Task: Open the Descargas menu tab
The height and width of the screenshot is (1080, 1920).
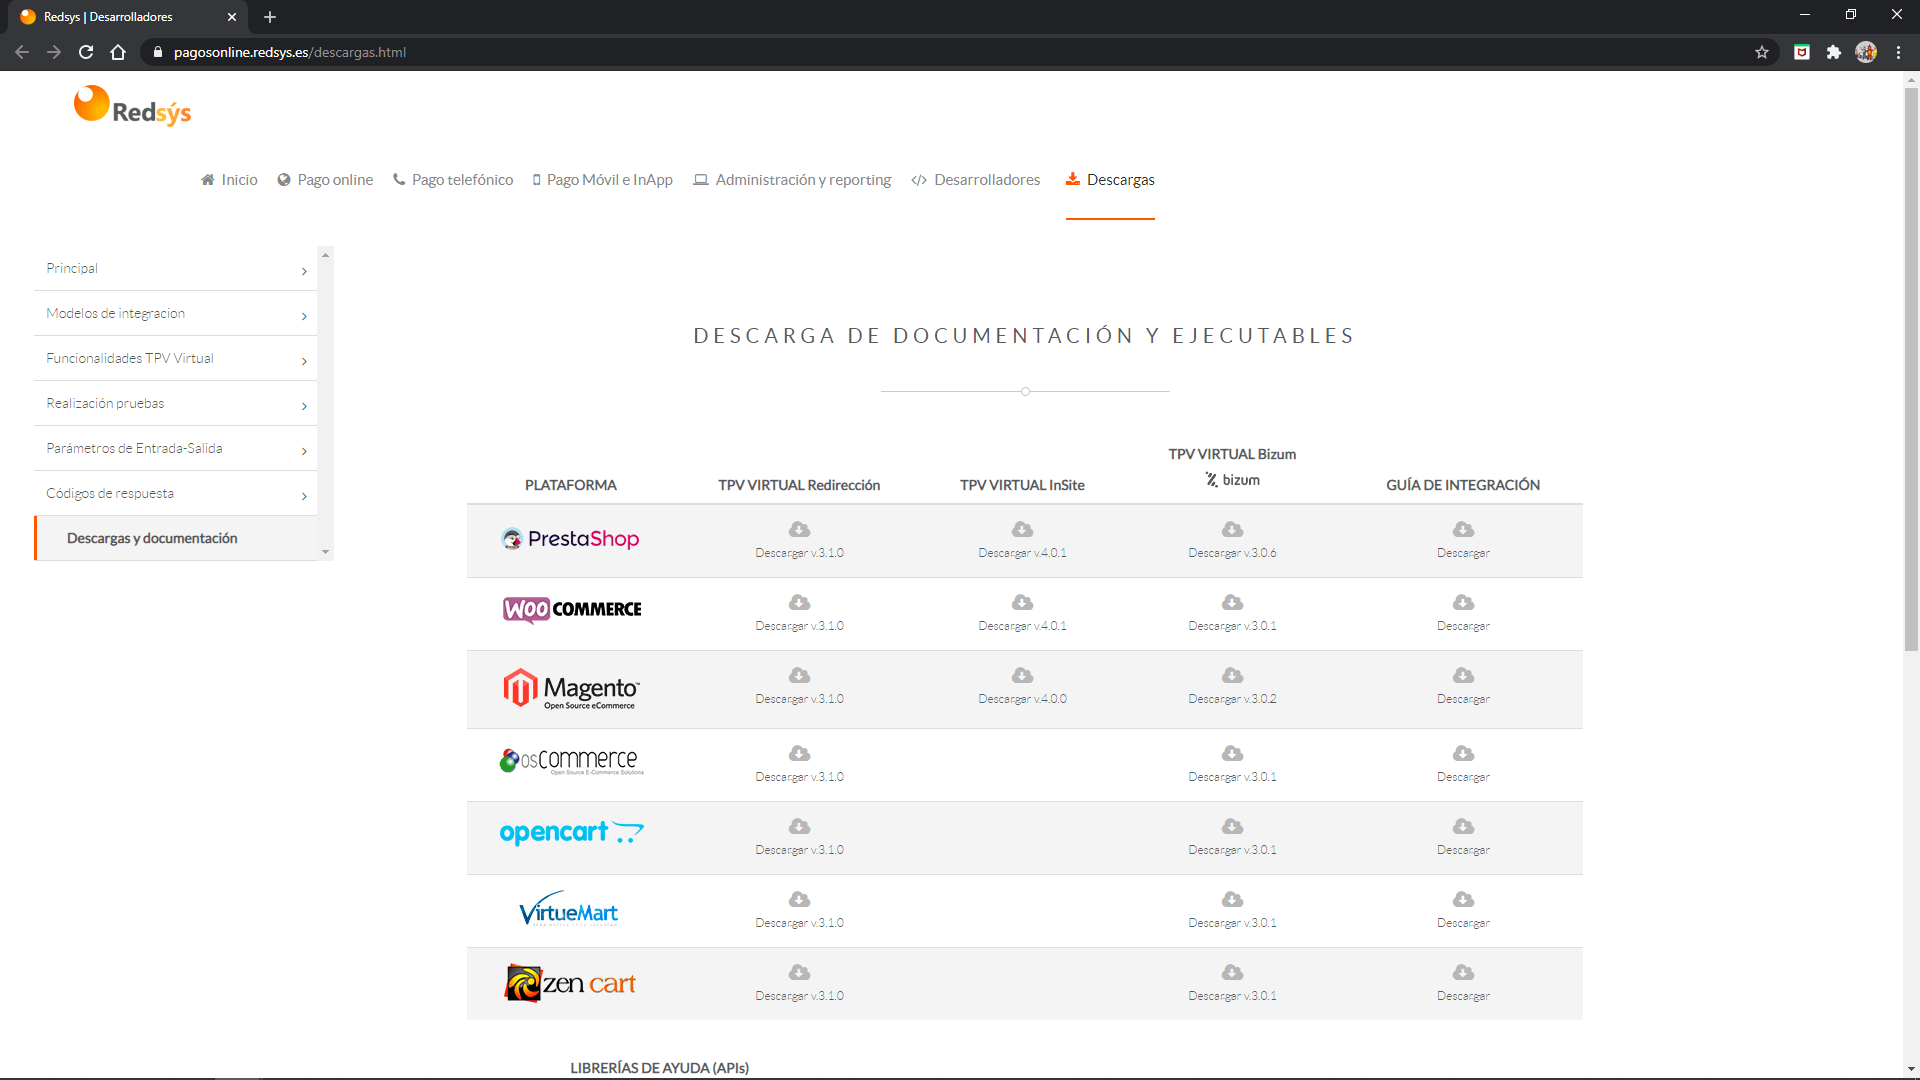Action: click(x=1110, y=180)
